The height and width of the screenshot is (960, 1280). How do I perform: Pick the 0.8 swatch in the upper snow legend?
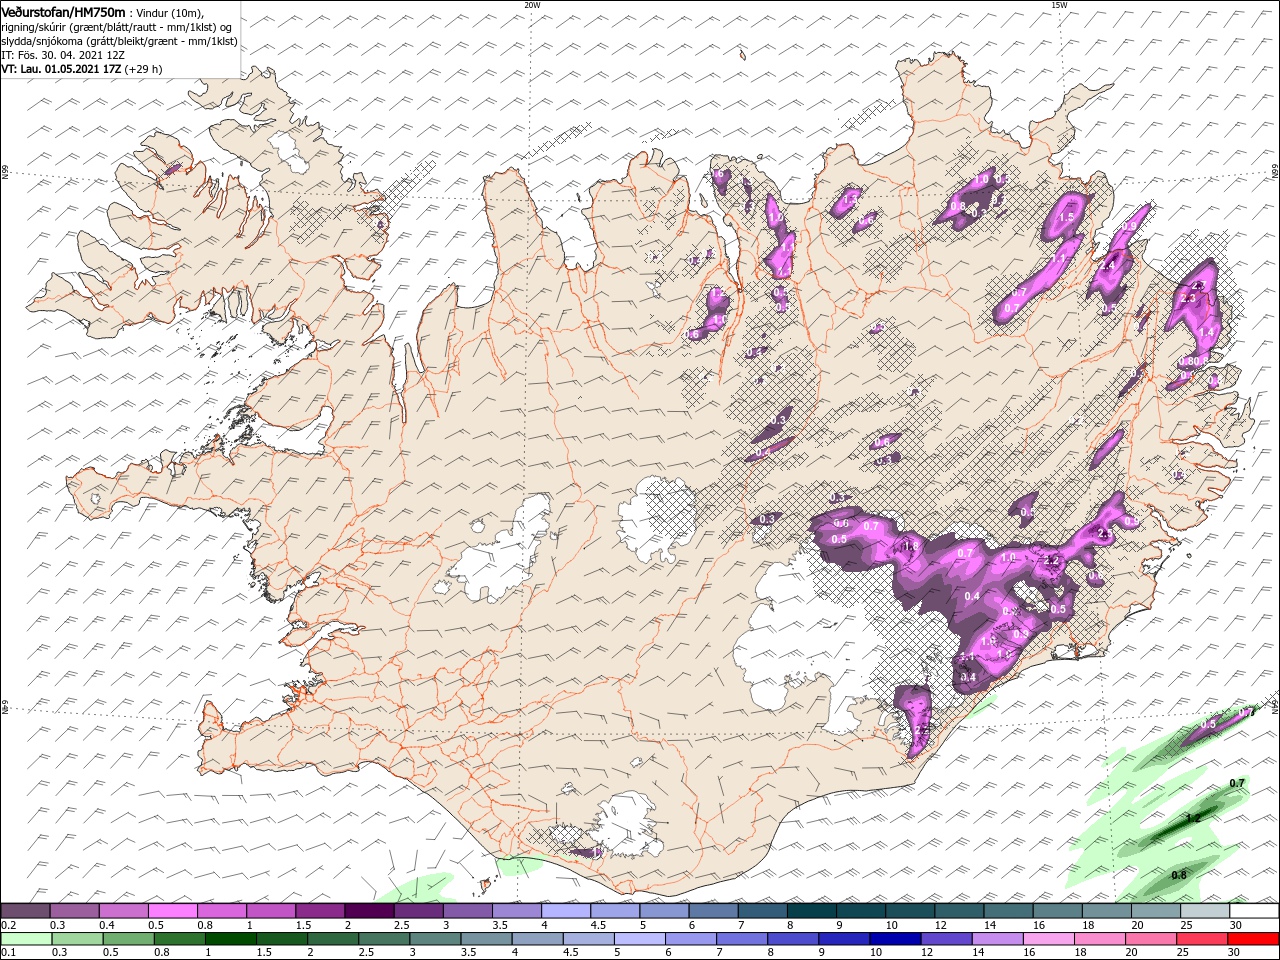tap(221, 911)
